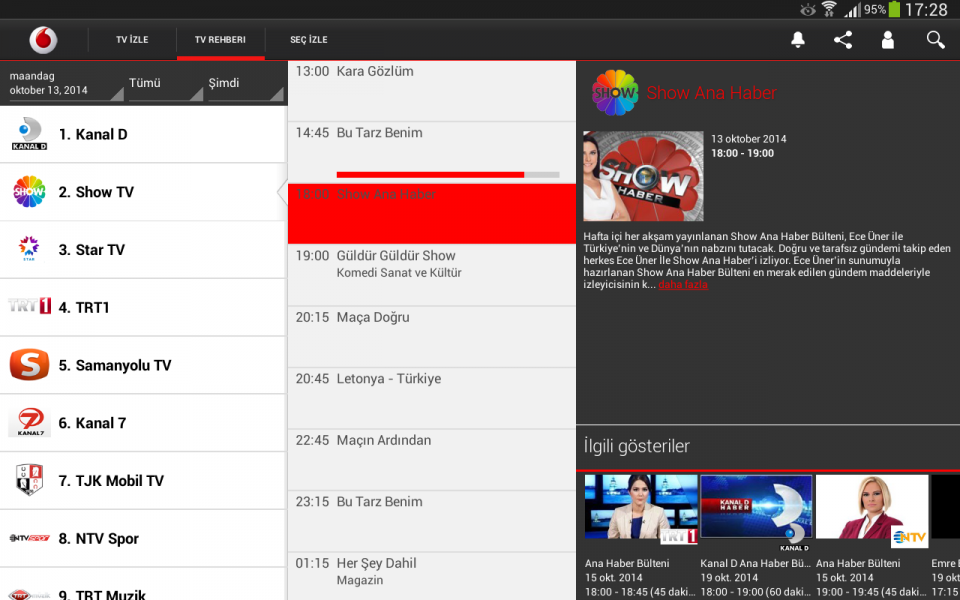Select channel 4. TRT1
Screen dimensions: 960x600
point(143,307)
